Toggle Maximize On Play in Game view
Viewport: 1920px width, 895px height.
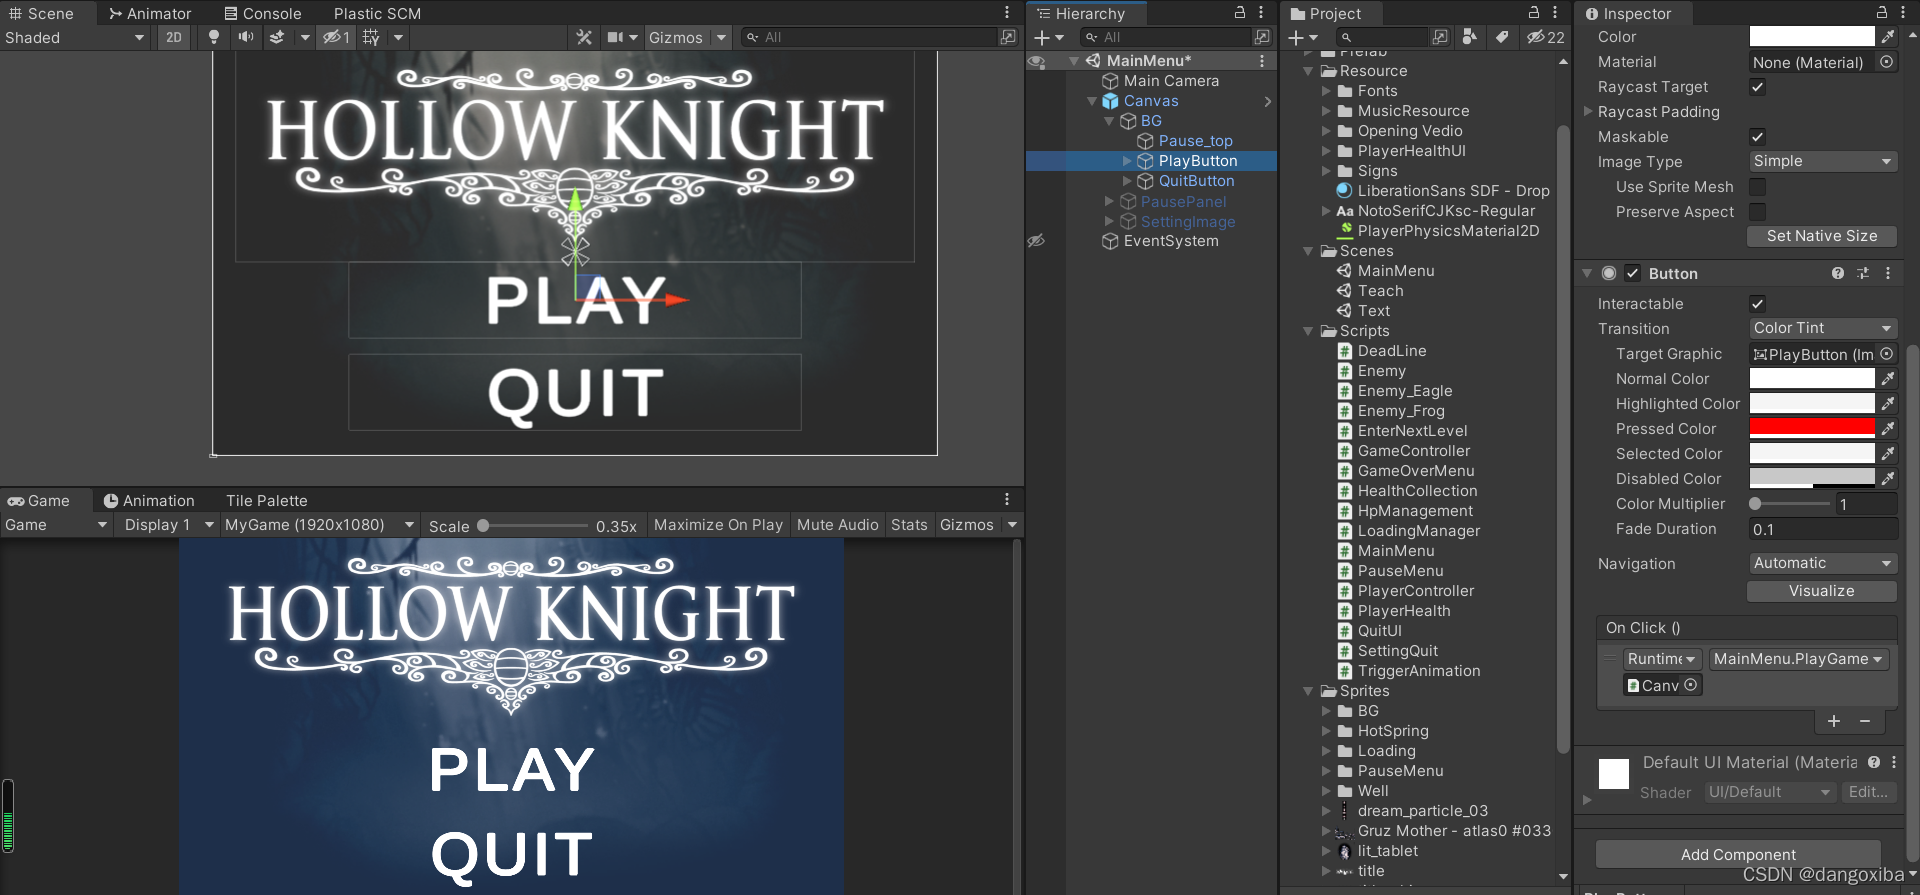[x=718, y=525]
